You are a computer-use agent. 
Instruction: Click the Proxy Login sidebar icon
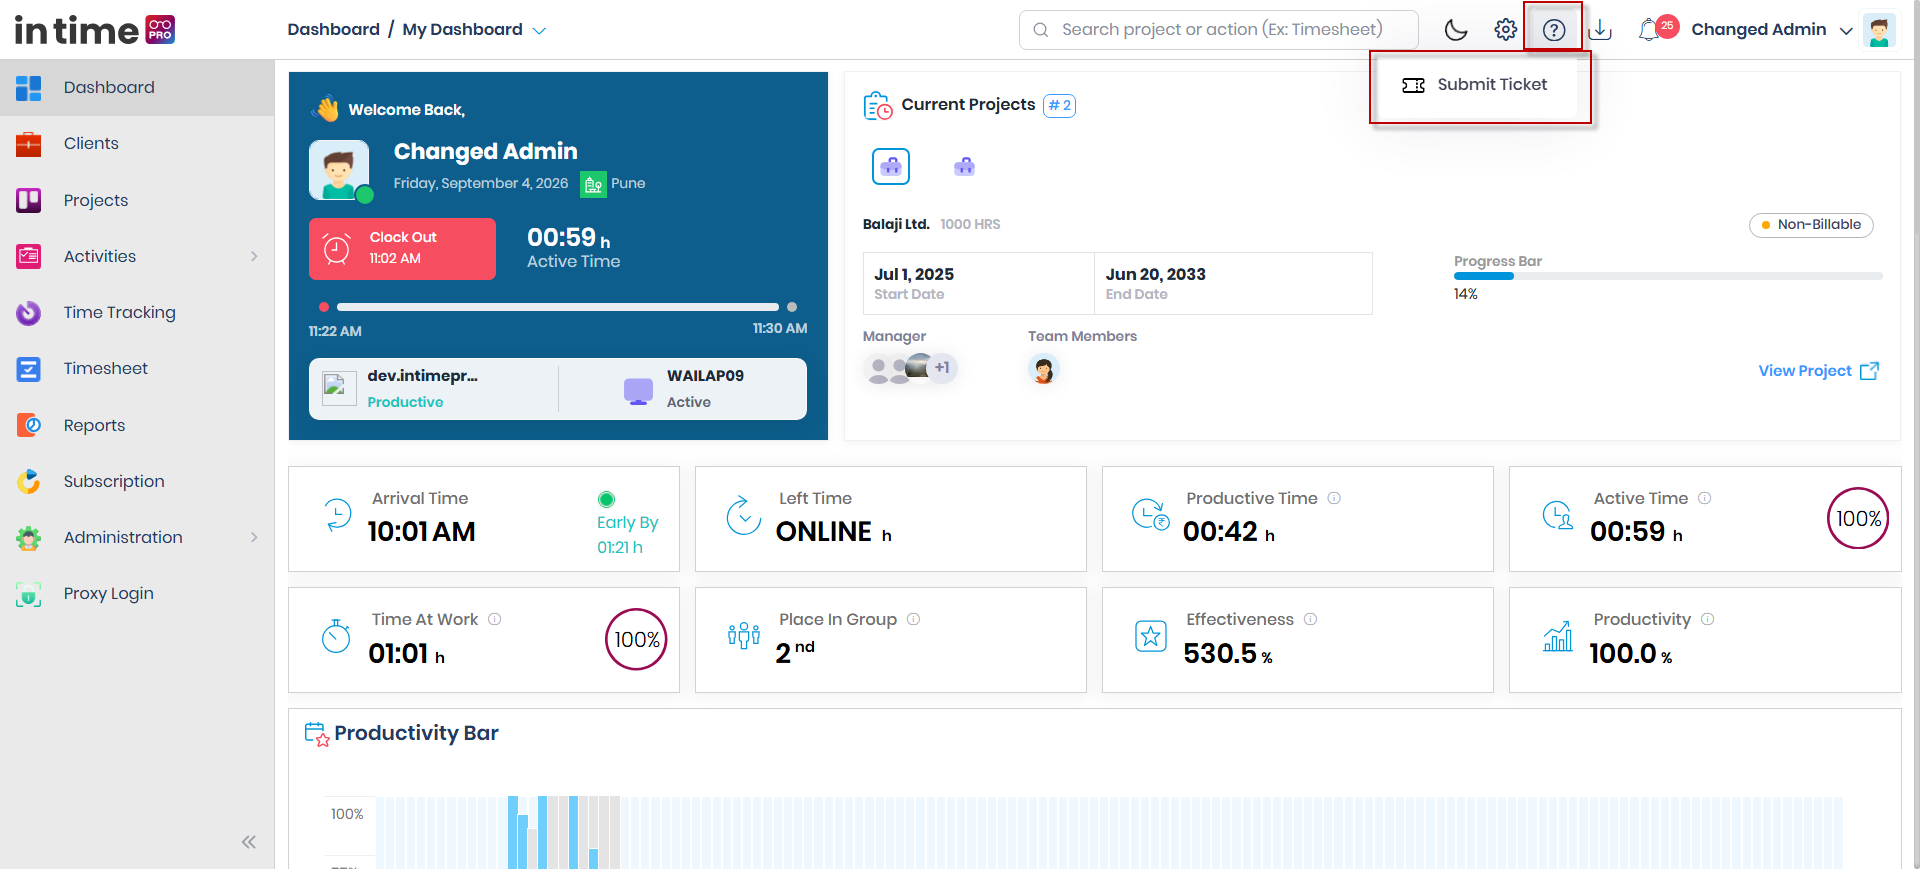(x=28, y=594)
